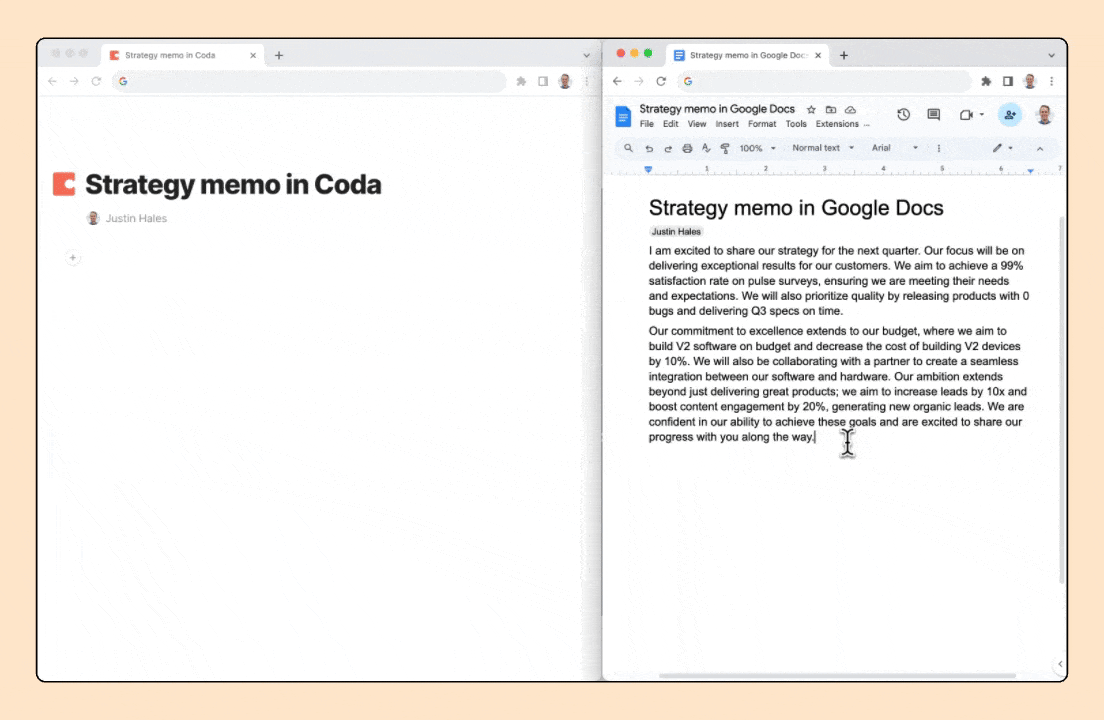1104x720 pixels.
Task: Reload the Google Docs page
Action: click(660, 81)
